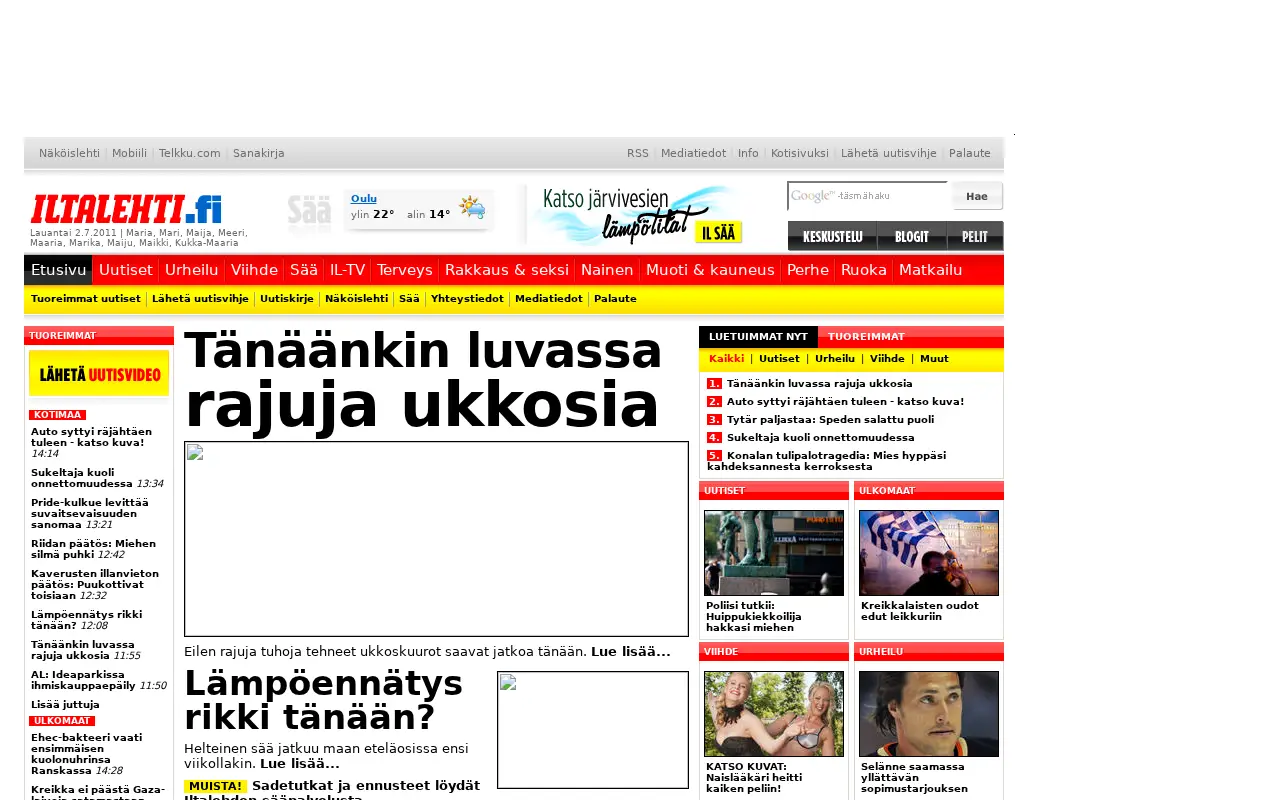Click Telkku.com in the top bar
The width and height of the screenshot is (1280, 800).
(x=190, y=153)
